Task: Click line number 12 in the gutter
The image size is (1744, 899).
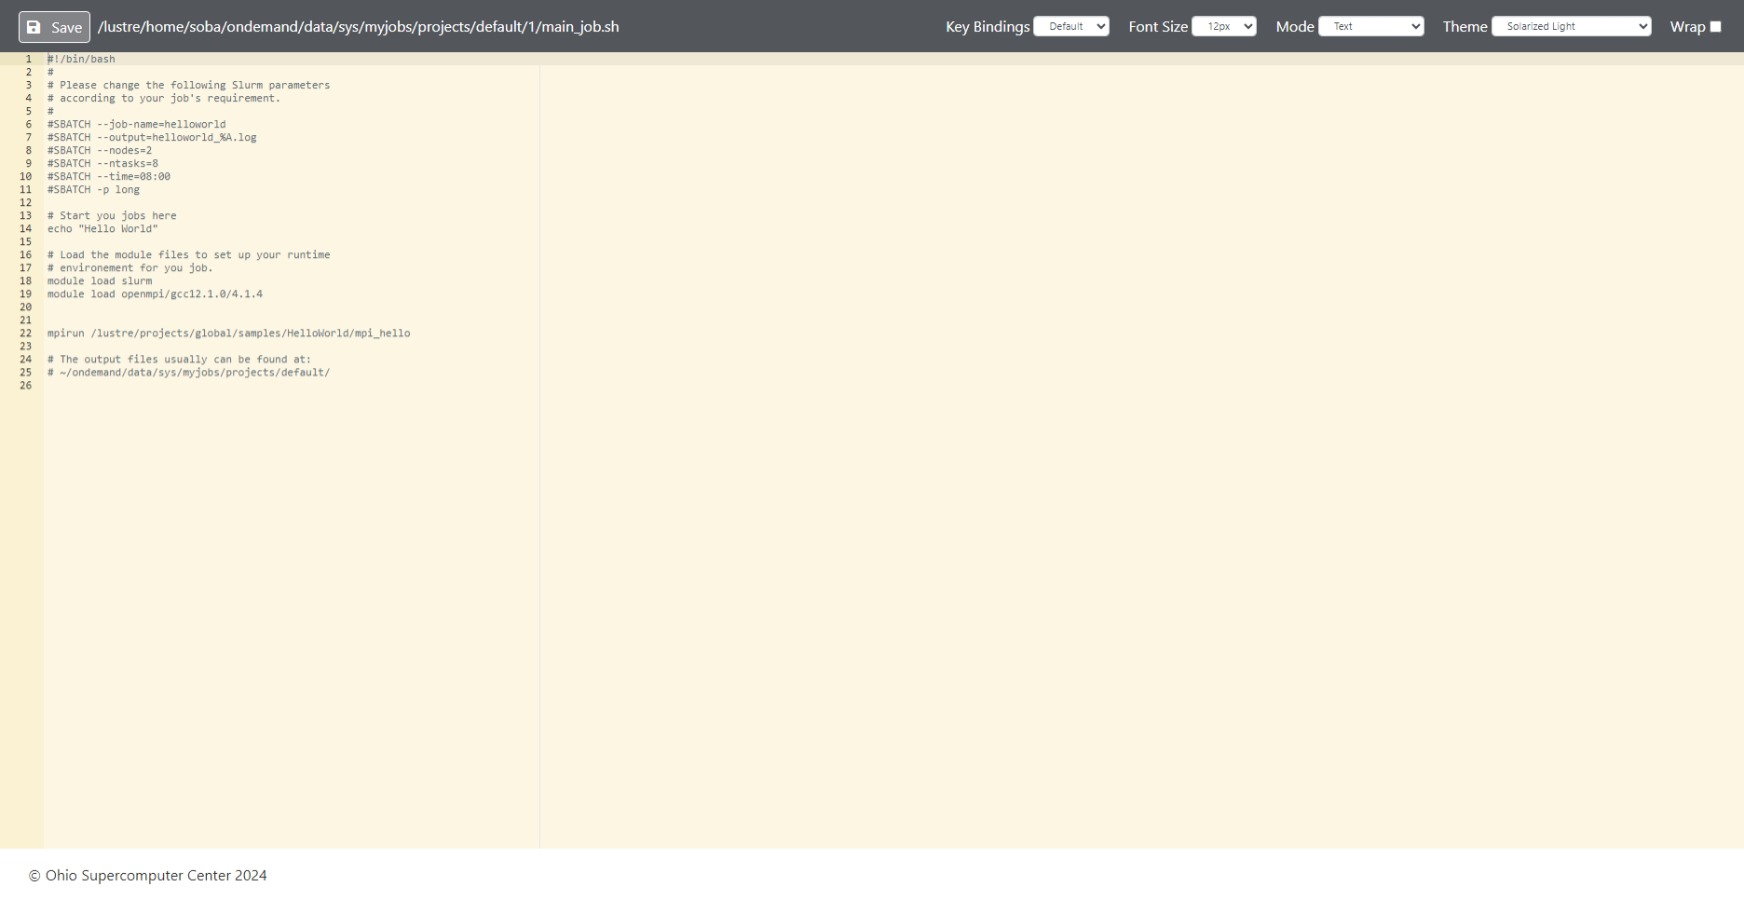Action: pyautogui.click(x=25, y=203)
